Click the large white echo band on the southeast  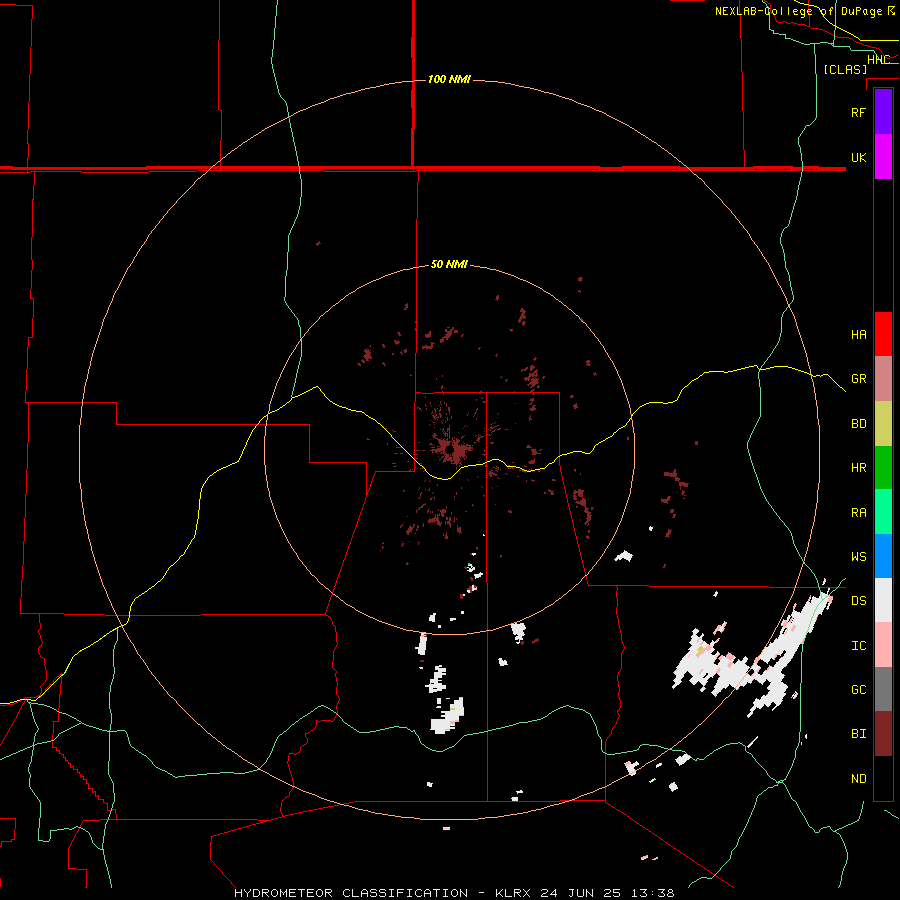[752, 654]
